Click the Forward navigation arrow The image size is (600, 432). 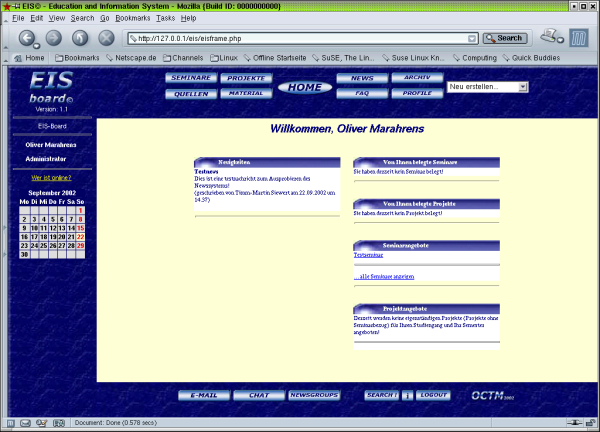[x=54, y=38]
